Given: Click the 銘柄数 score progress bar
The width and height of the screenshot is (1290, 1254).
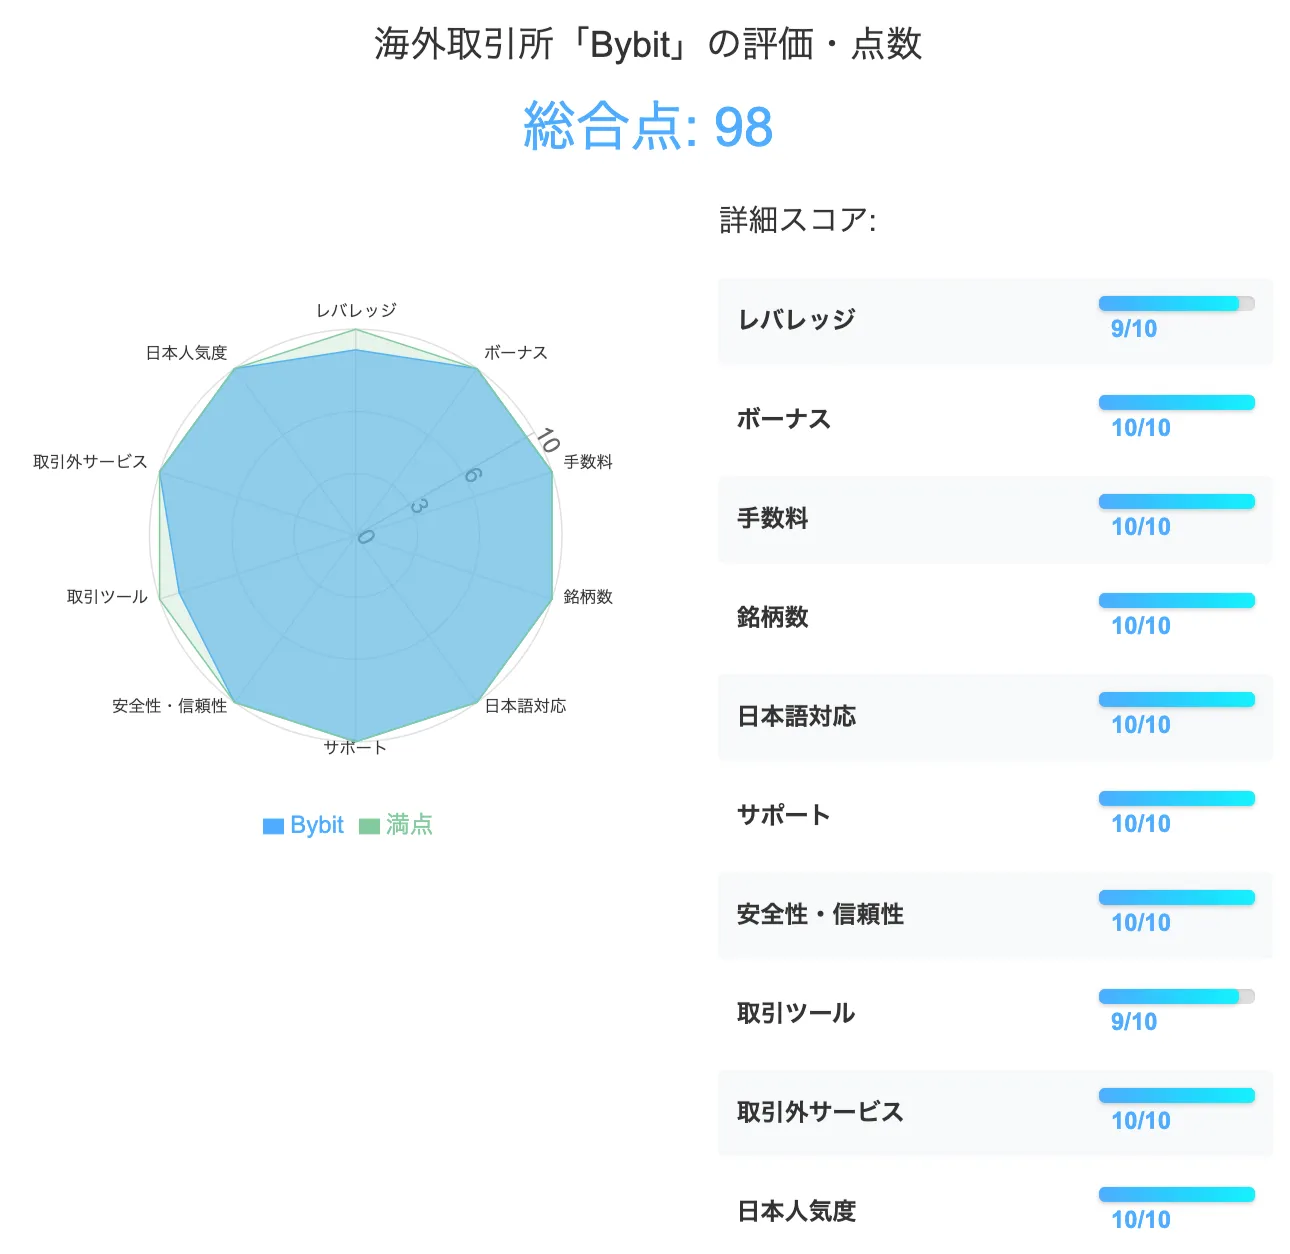Looking at the screenshot, I should [1177, 600].
